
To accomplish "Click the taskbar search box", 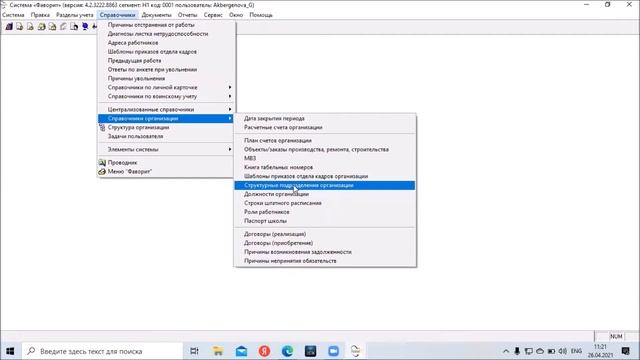I will point(102,351).
